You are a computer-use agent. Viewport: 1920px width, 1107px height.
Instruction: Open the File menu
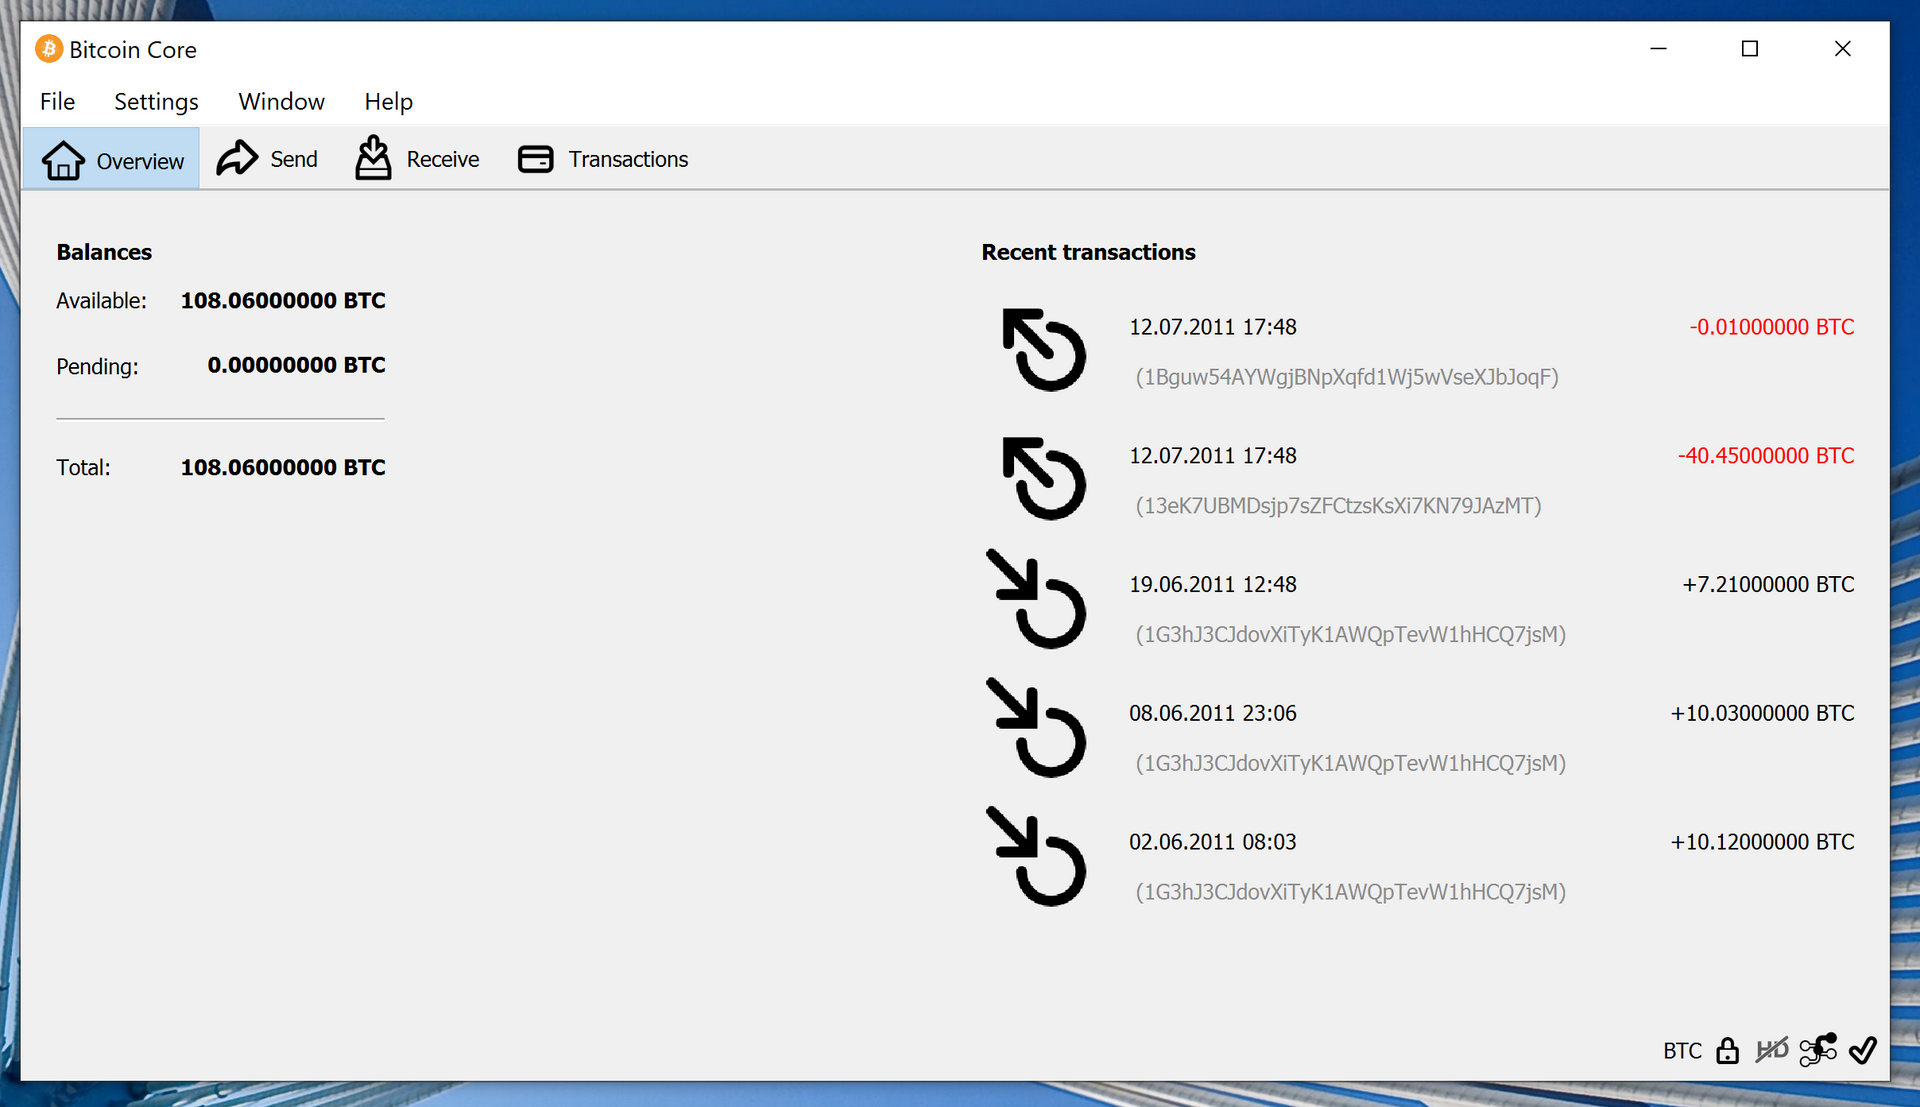tap(57, 102)
